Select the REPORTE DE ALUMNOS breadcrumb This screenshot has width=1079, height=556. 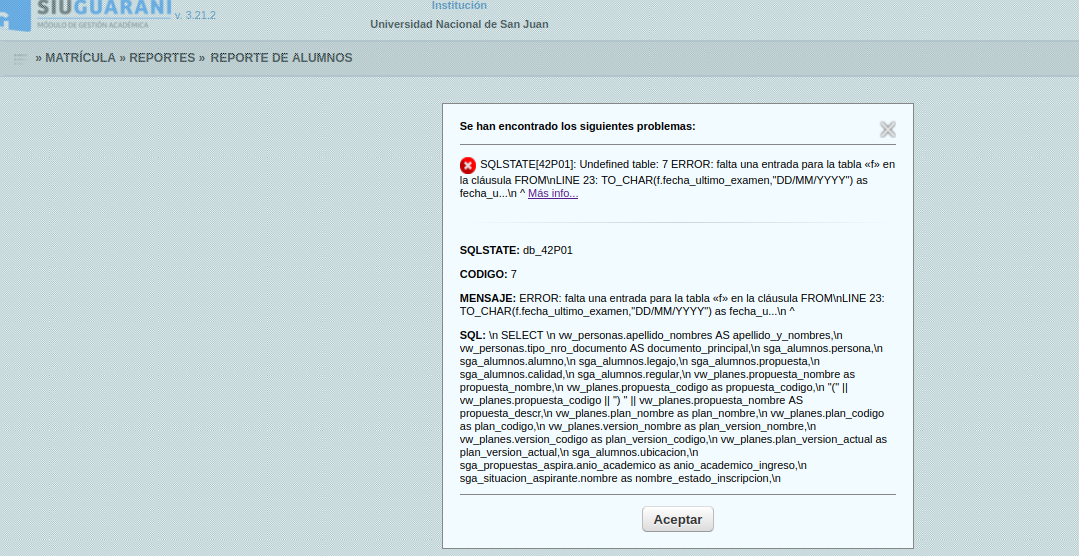tap(281, 58)
